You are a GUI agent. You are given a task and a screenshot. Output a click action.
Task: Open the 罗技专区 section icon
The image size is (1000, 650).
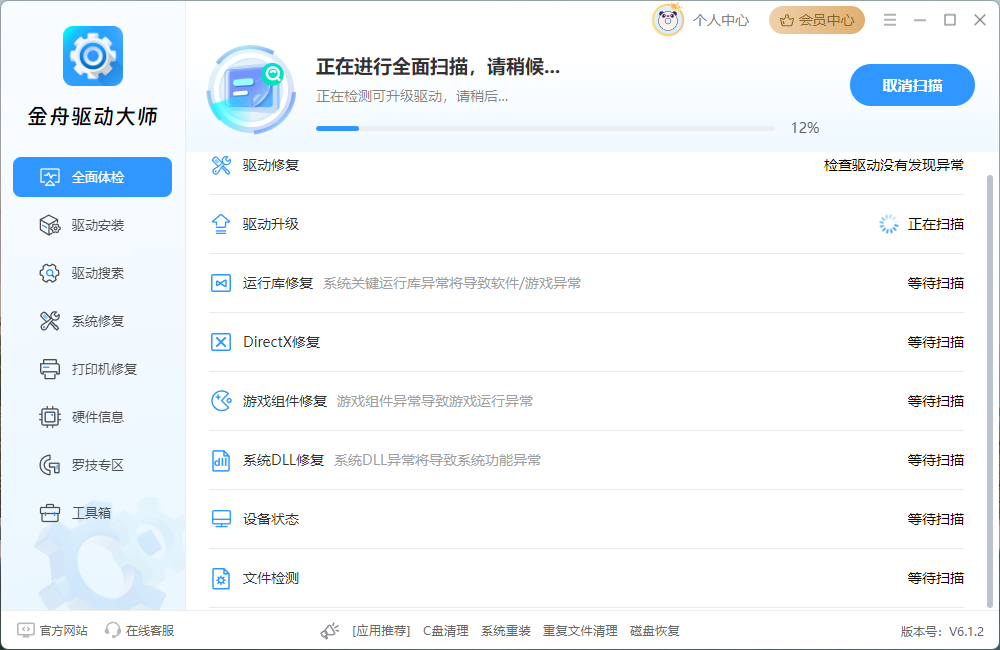click(50, 464)
